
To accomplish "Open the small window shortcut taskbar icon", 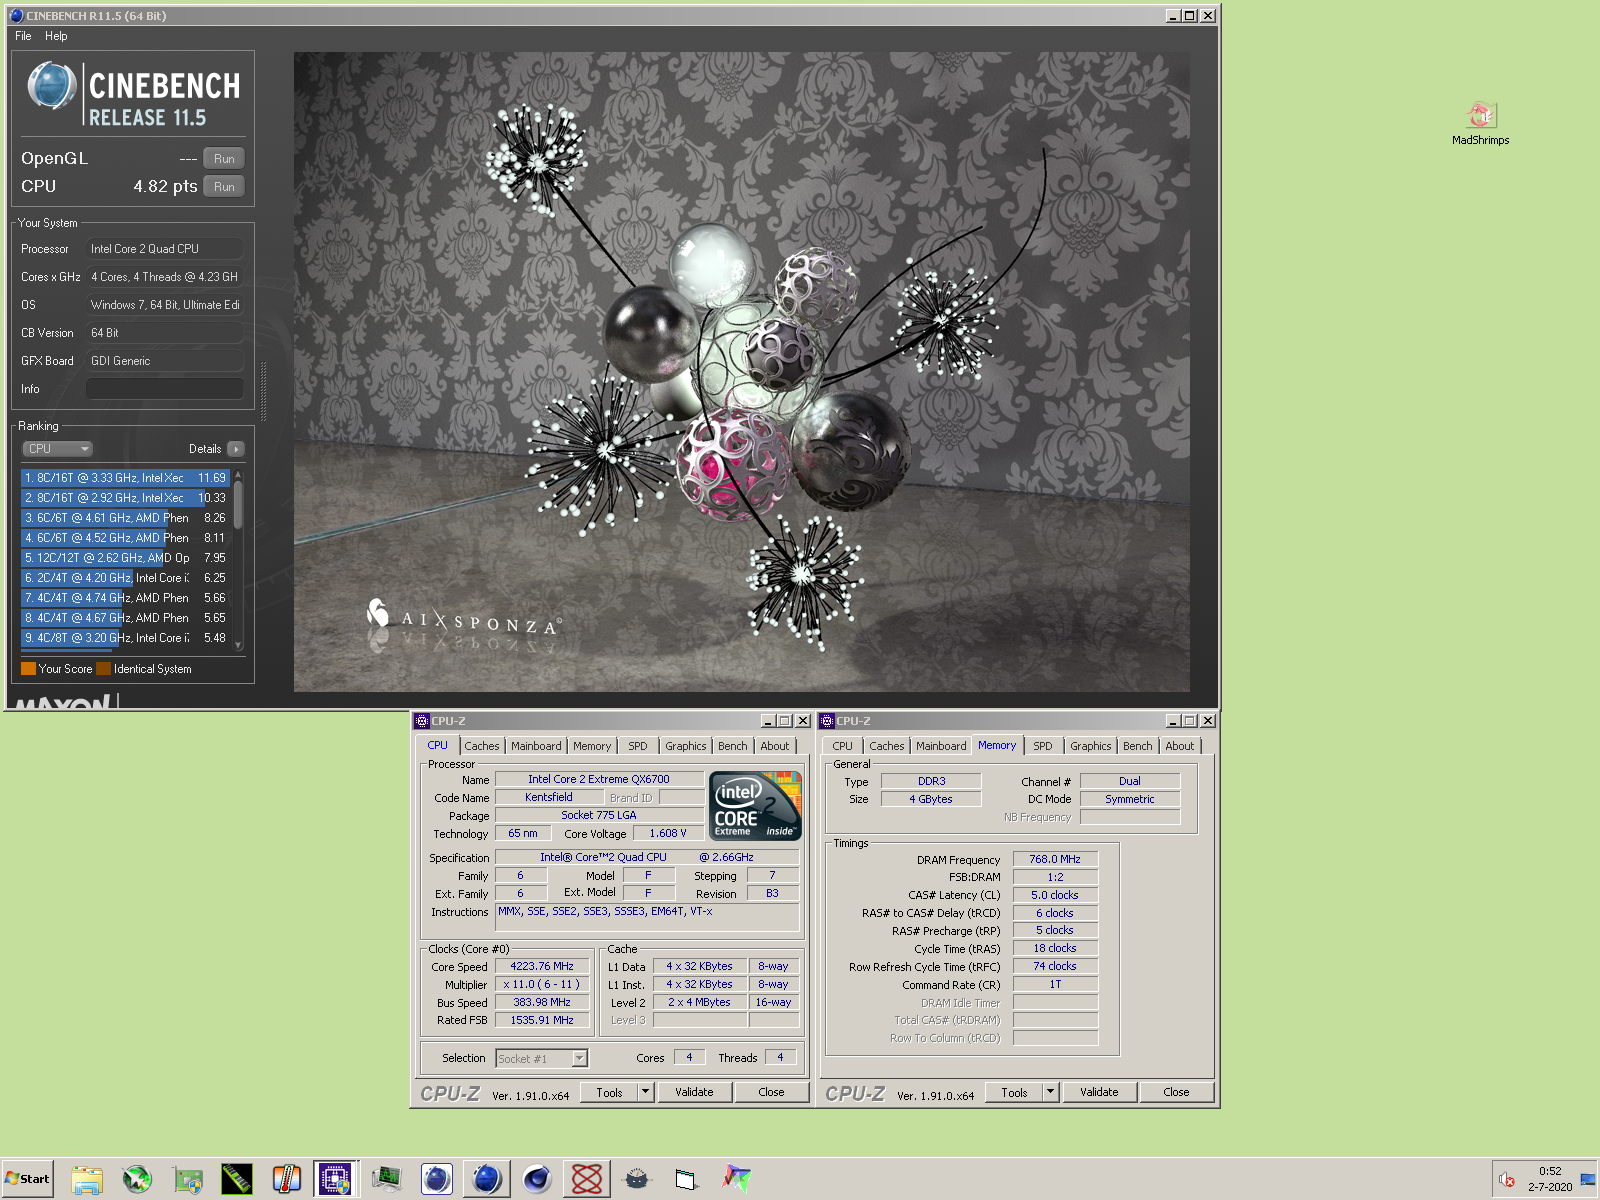I will pos(686,1179).
